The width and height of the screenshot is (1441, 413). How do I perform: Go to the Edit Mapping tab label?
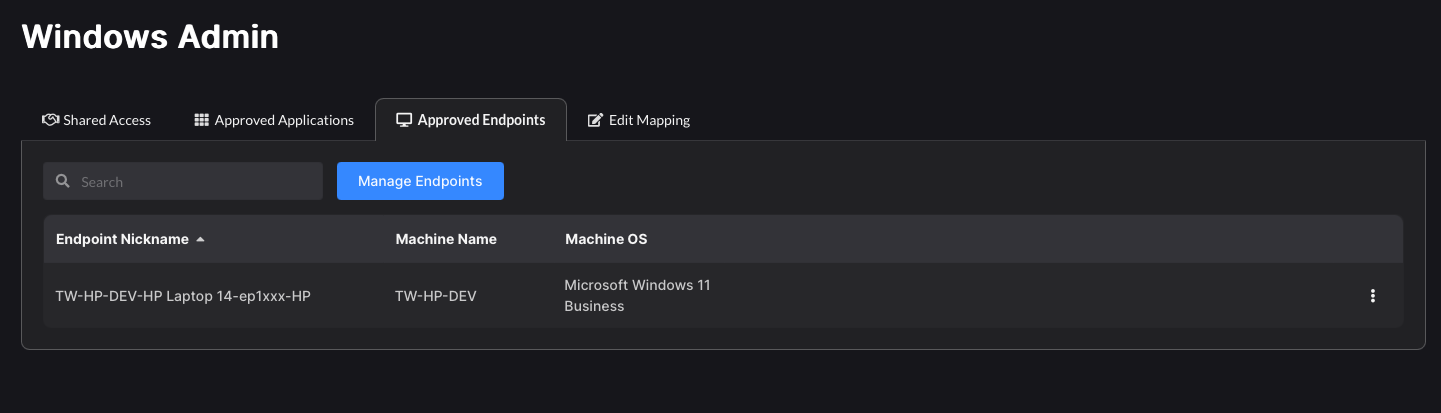click(650, 120)
